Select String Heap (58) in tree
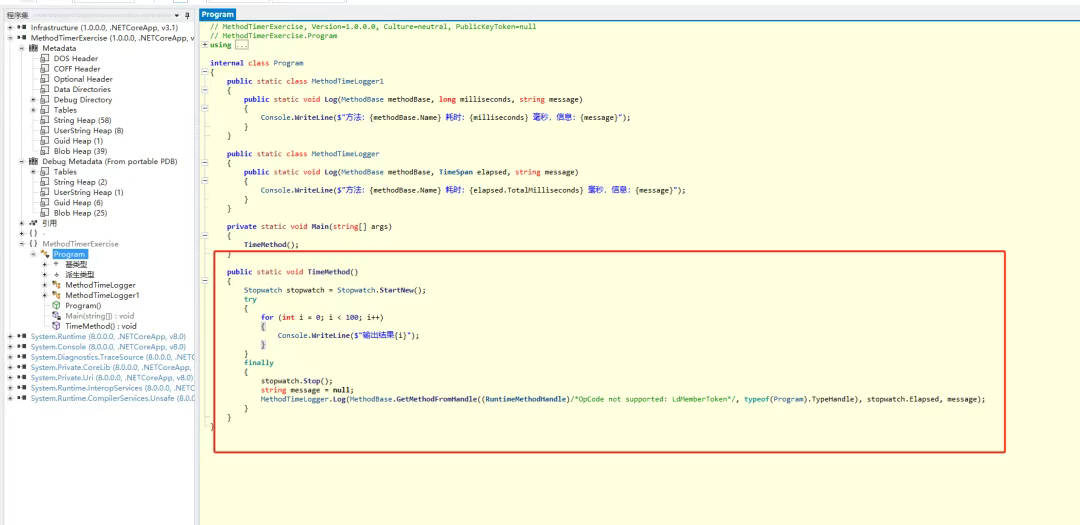Image resolution: width=1080 pixels, height=525 pixels. (82, 120)
